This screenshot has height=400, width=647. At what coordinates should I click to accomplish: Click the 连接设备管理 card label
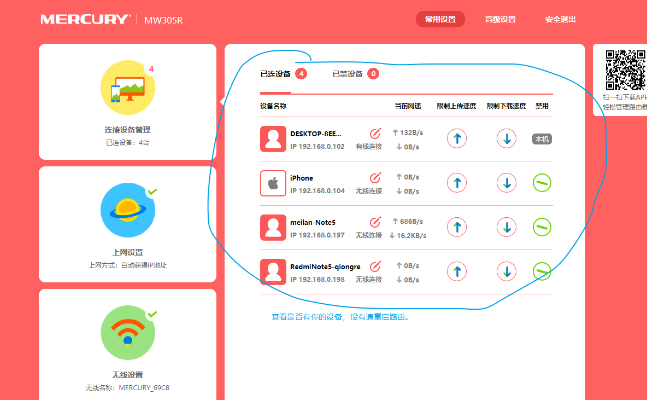[x=128, y=130]
